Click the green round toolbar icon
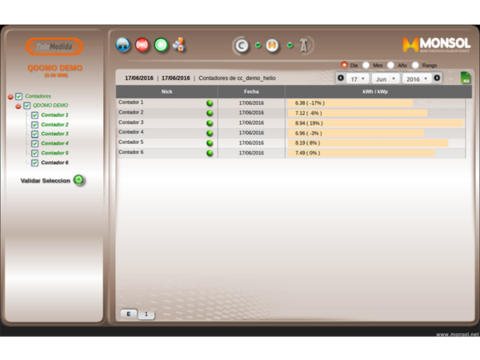The width and height of the screenshot is (480, 360). click(161, 45)
